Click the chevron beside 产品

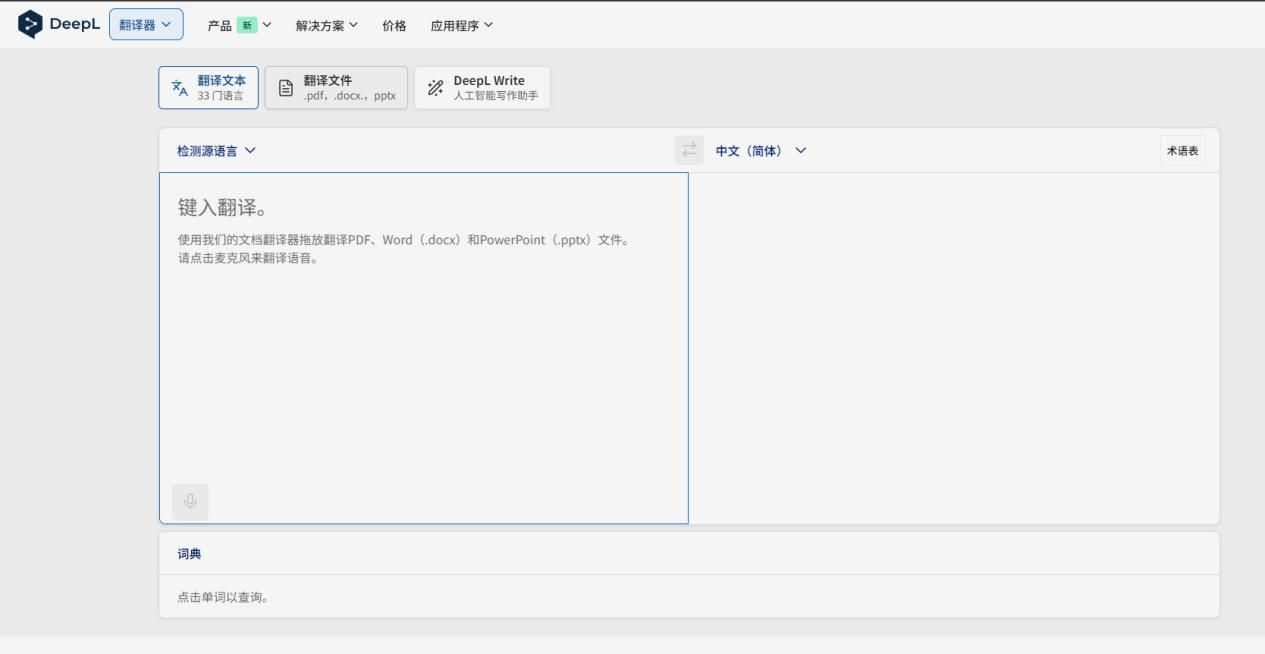click(x=267, y=25)
